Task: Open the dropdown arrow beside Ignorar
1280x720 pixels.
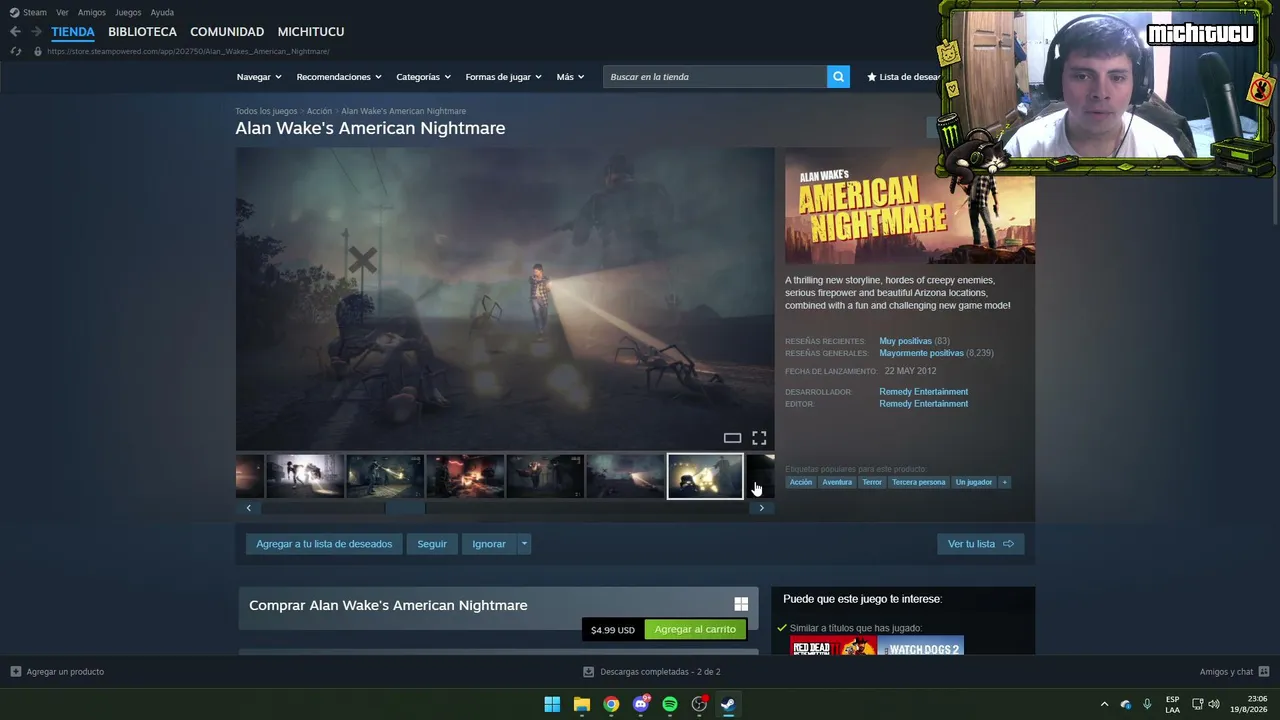Action: coord(524,544)
